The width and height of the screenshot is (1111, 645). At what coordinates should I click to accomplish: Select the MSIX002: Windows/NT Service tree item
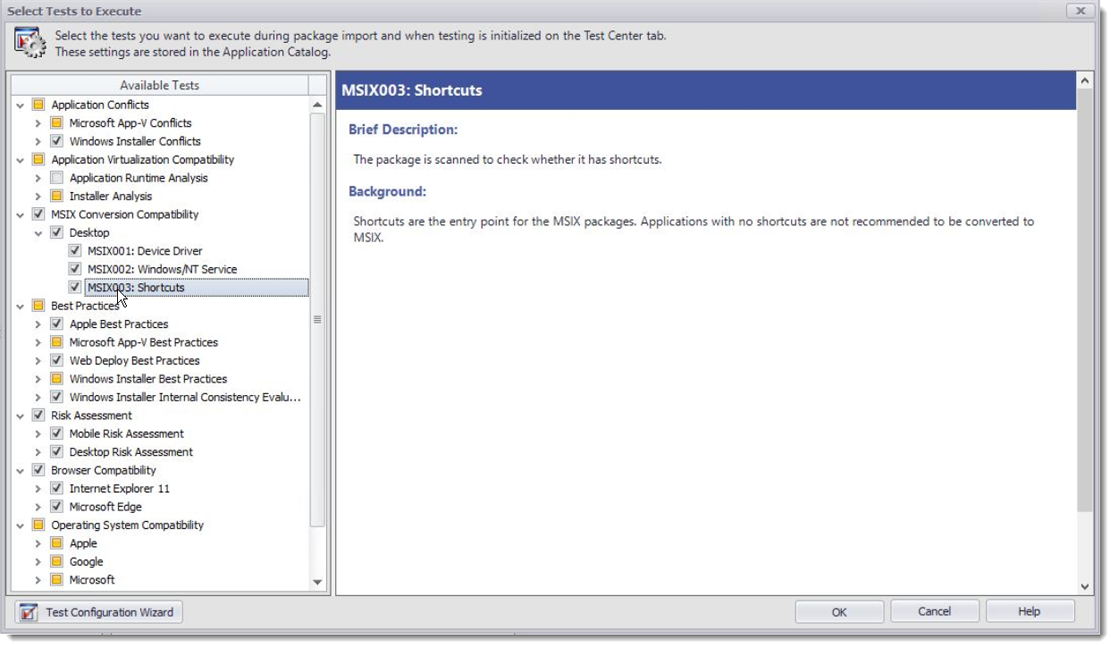point(160,268)
